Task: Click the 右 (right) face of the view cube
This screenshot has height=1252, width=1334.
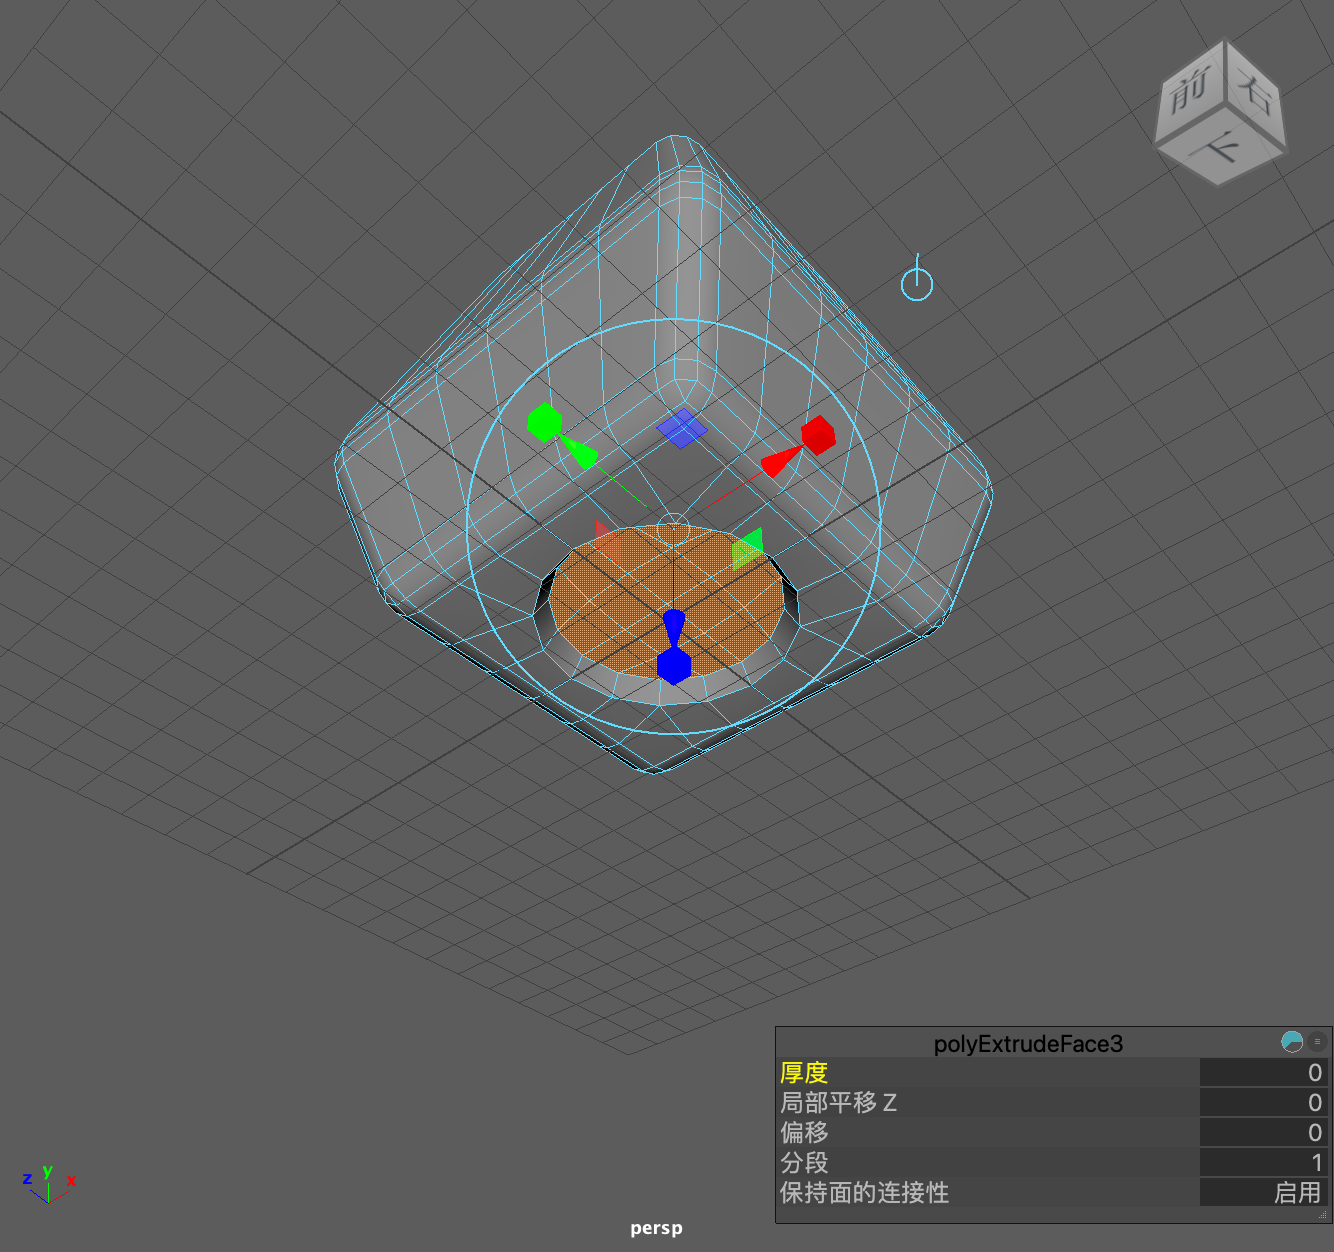Action: 1256,95
